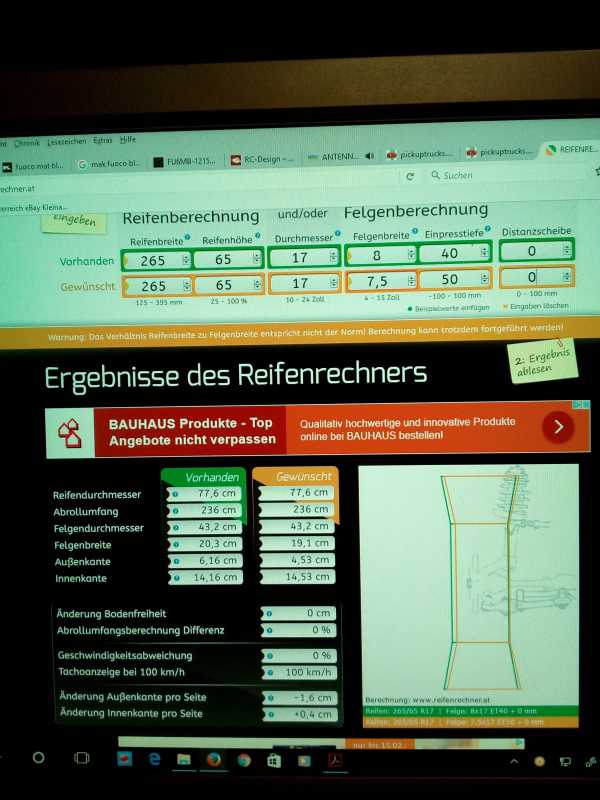The height and width of the screenshot is (800, 600).
Task: Open Windows Store from taskbar
Action: coord(274,761)
